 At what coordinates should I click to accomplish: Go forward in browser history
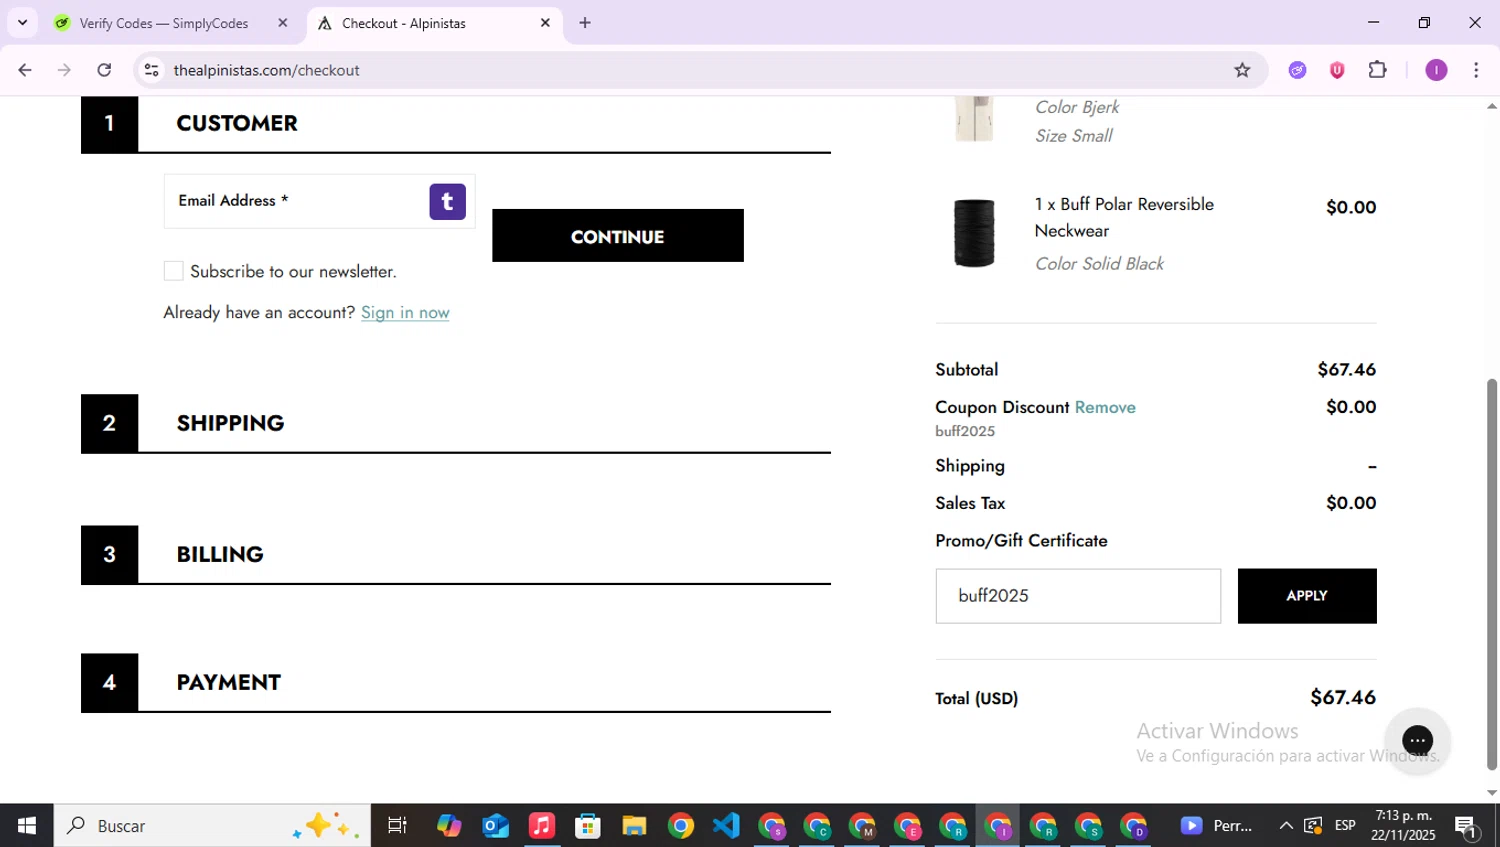click(x=64, y=70)
